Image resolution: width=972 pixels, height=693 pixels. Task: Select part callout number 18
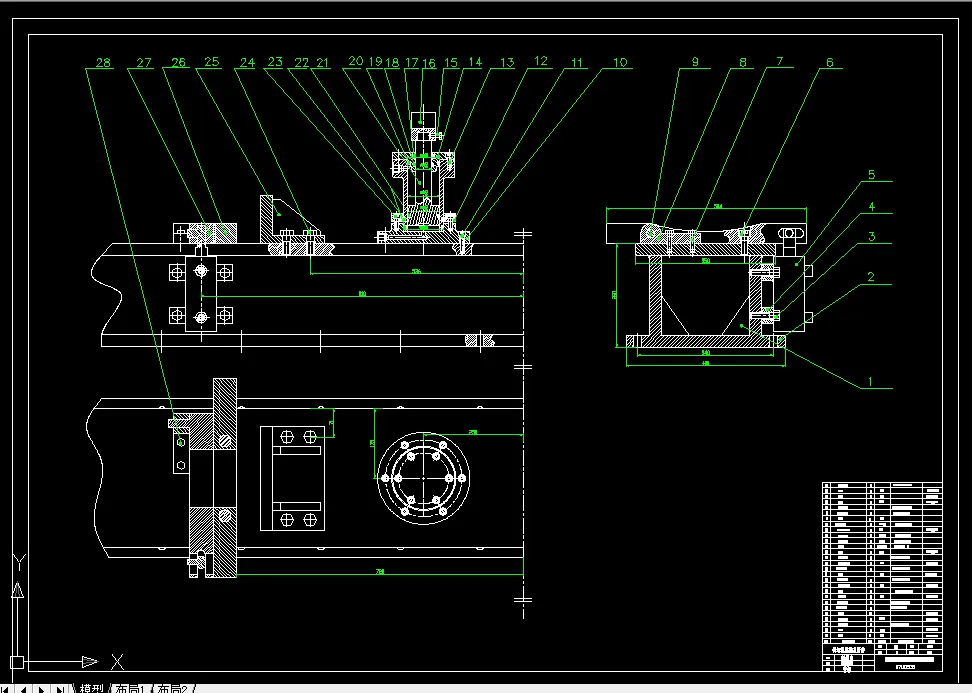pos(392,63)
